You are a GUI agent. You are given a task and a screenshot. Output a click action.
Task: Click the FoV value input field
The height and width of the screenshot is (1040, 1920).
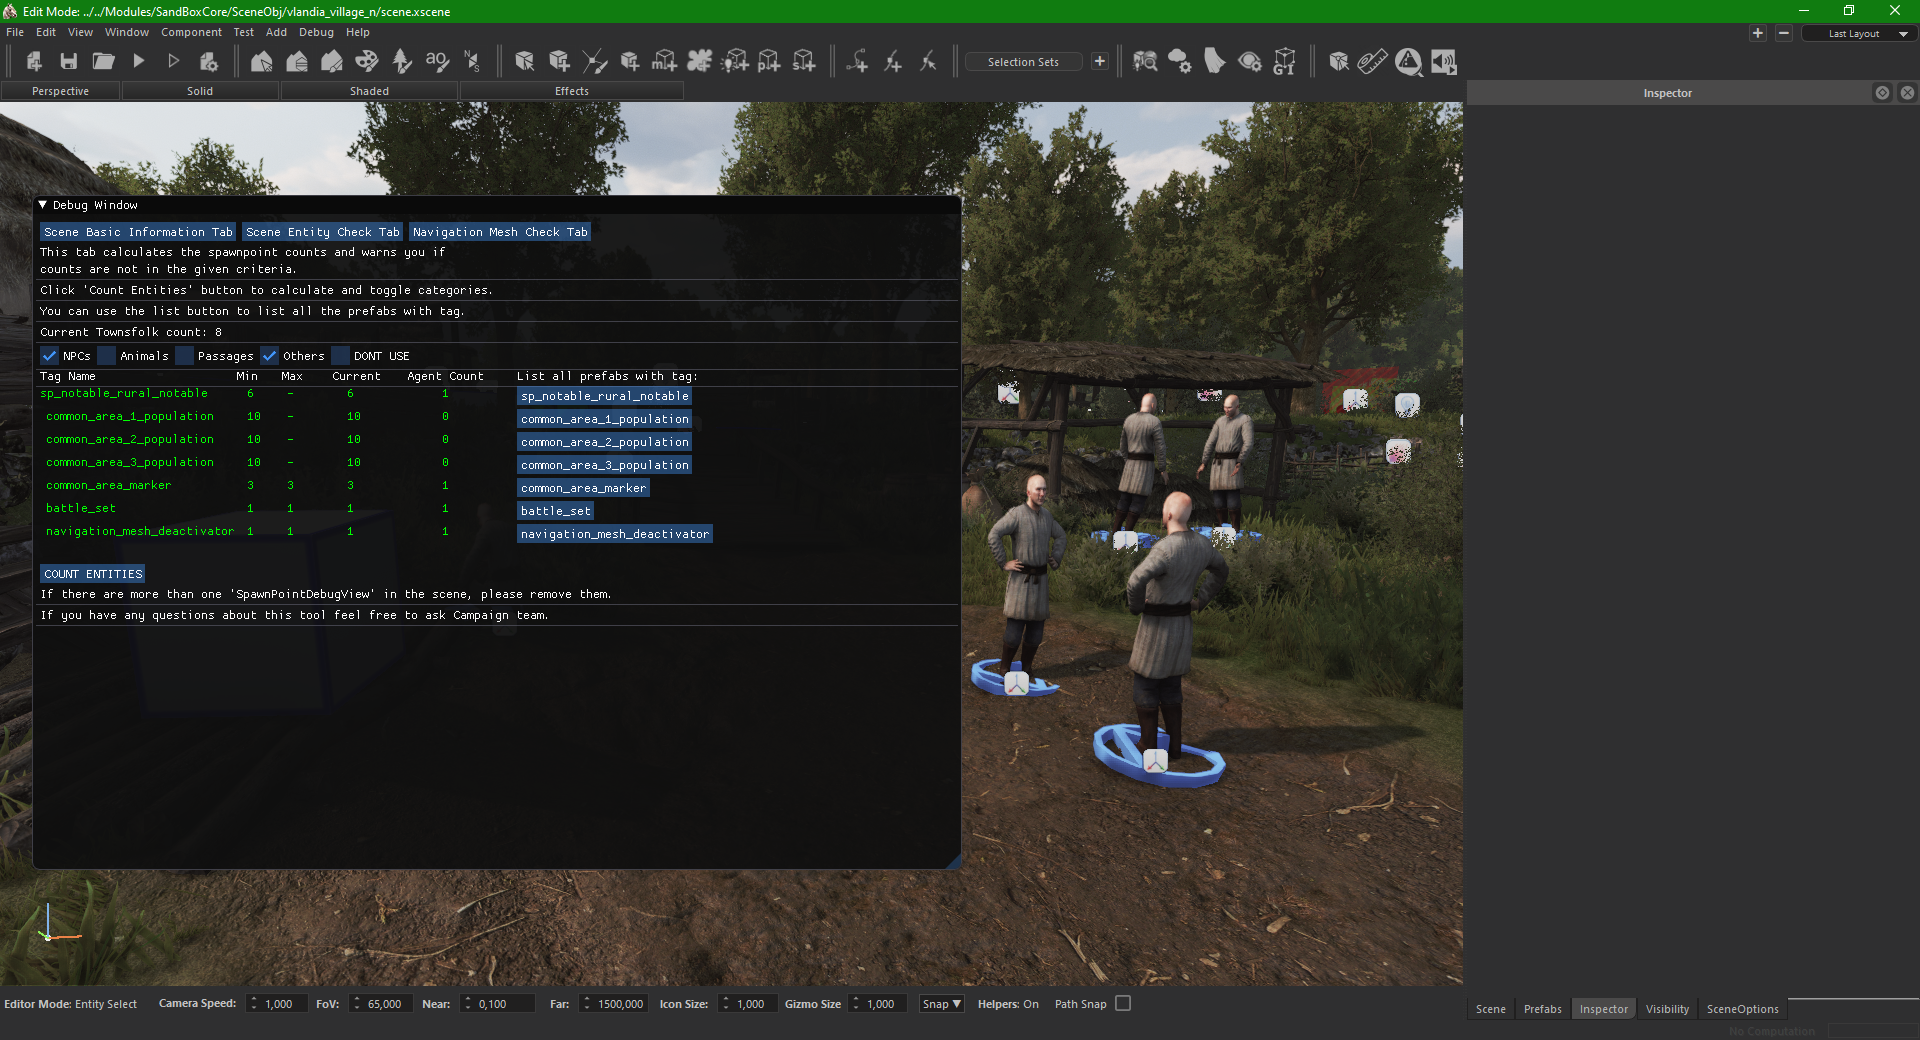pyautogui.click(x=384, y=1004)
